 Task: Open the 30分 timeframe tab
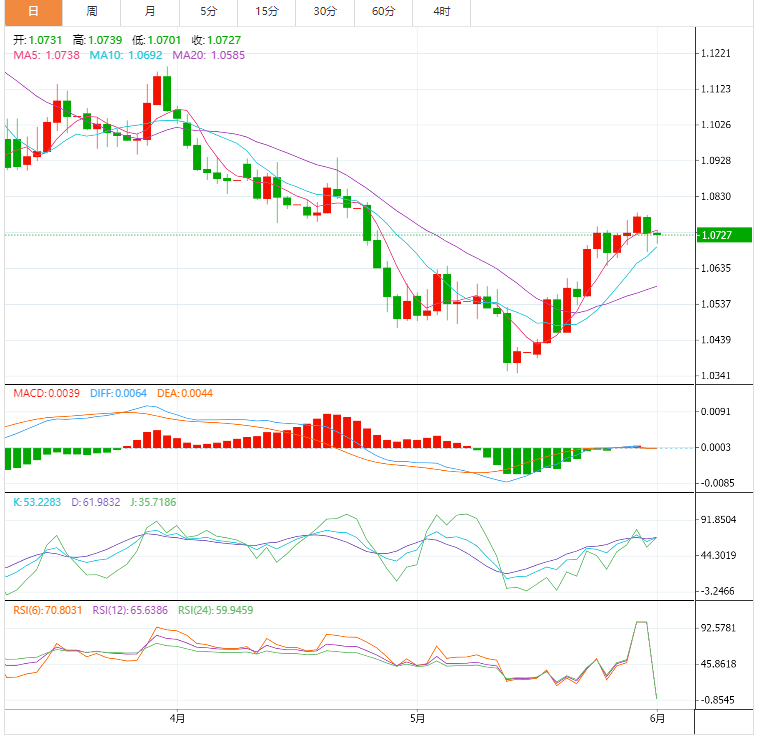[325, 12]
